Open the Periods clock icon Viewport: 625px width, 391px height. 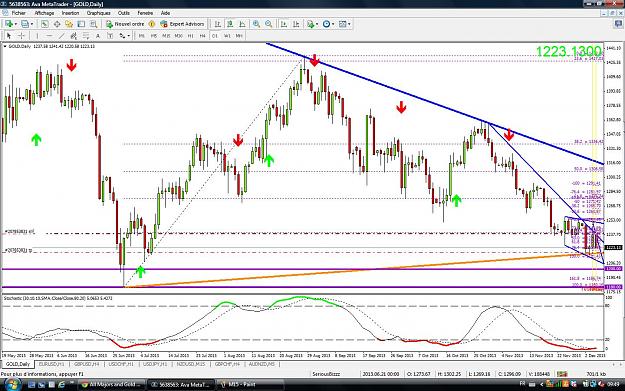click(x=326, y=24)
